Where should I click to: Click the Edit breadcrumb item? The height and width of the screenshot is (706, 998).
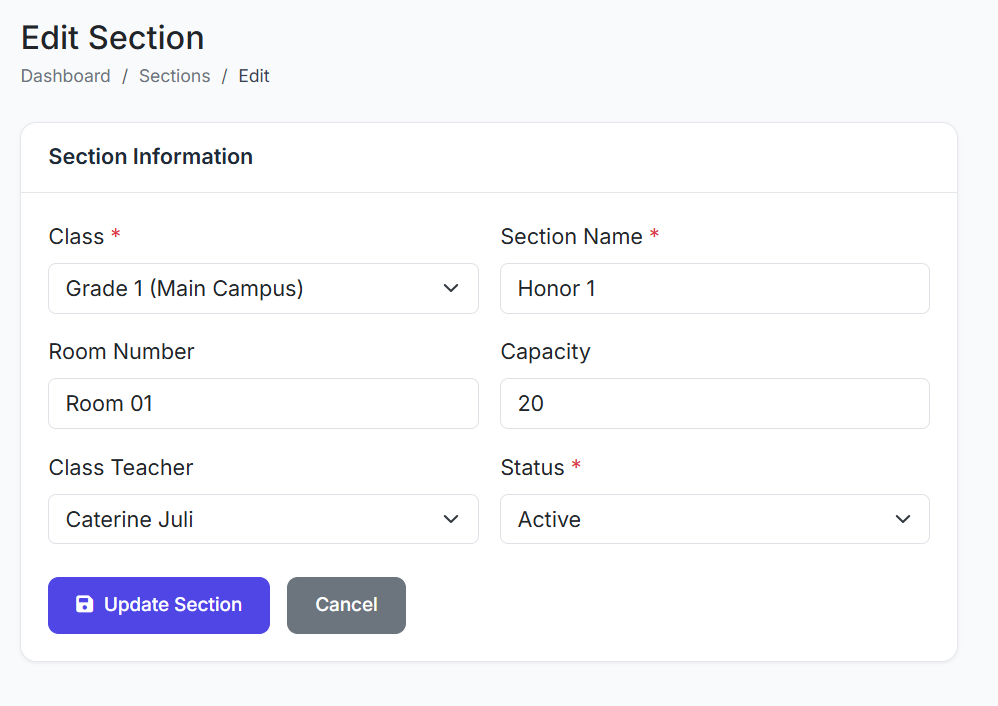[254, 76]
